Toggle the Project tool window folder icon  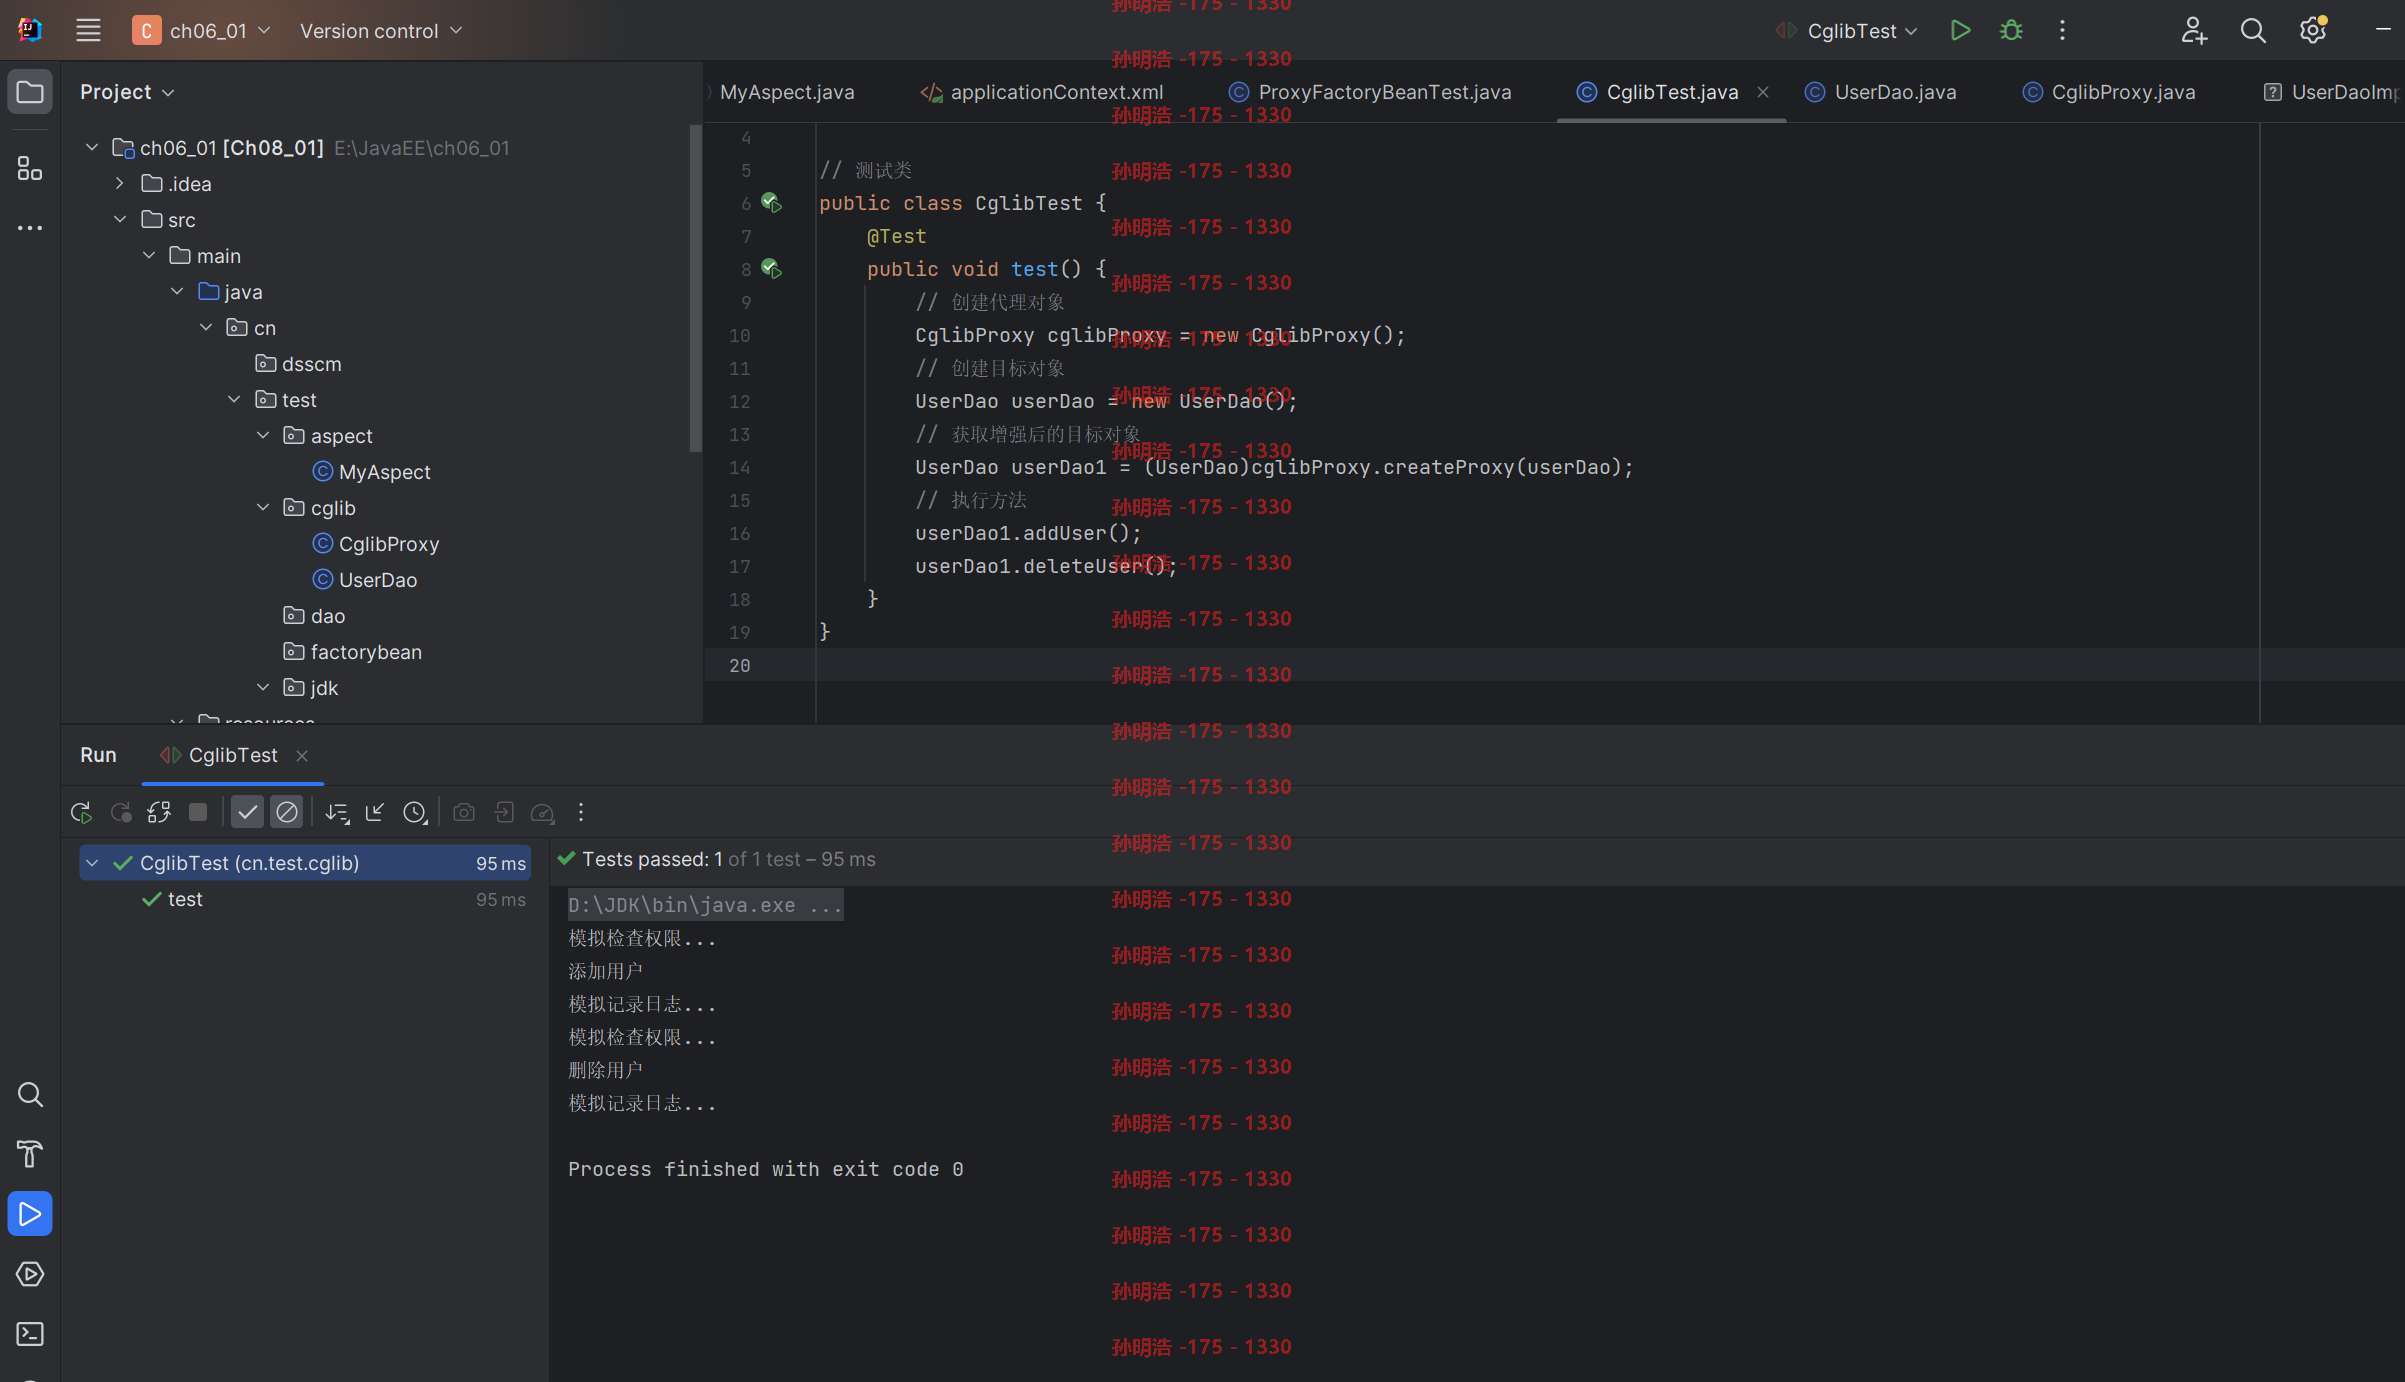tap(30, 92)
